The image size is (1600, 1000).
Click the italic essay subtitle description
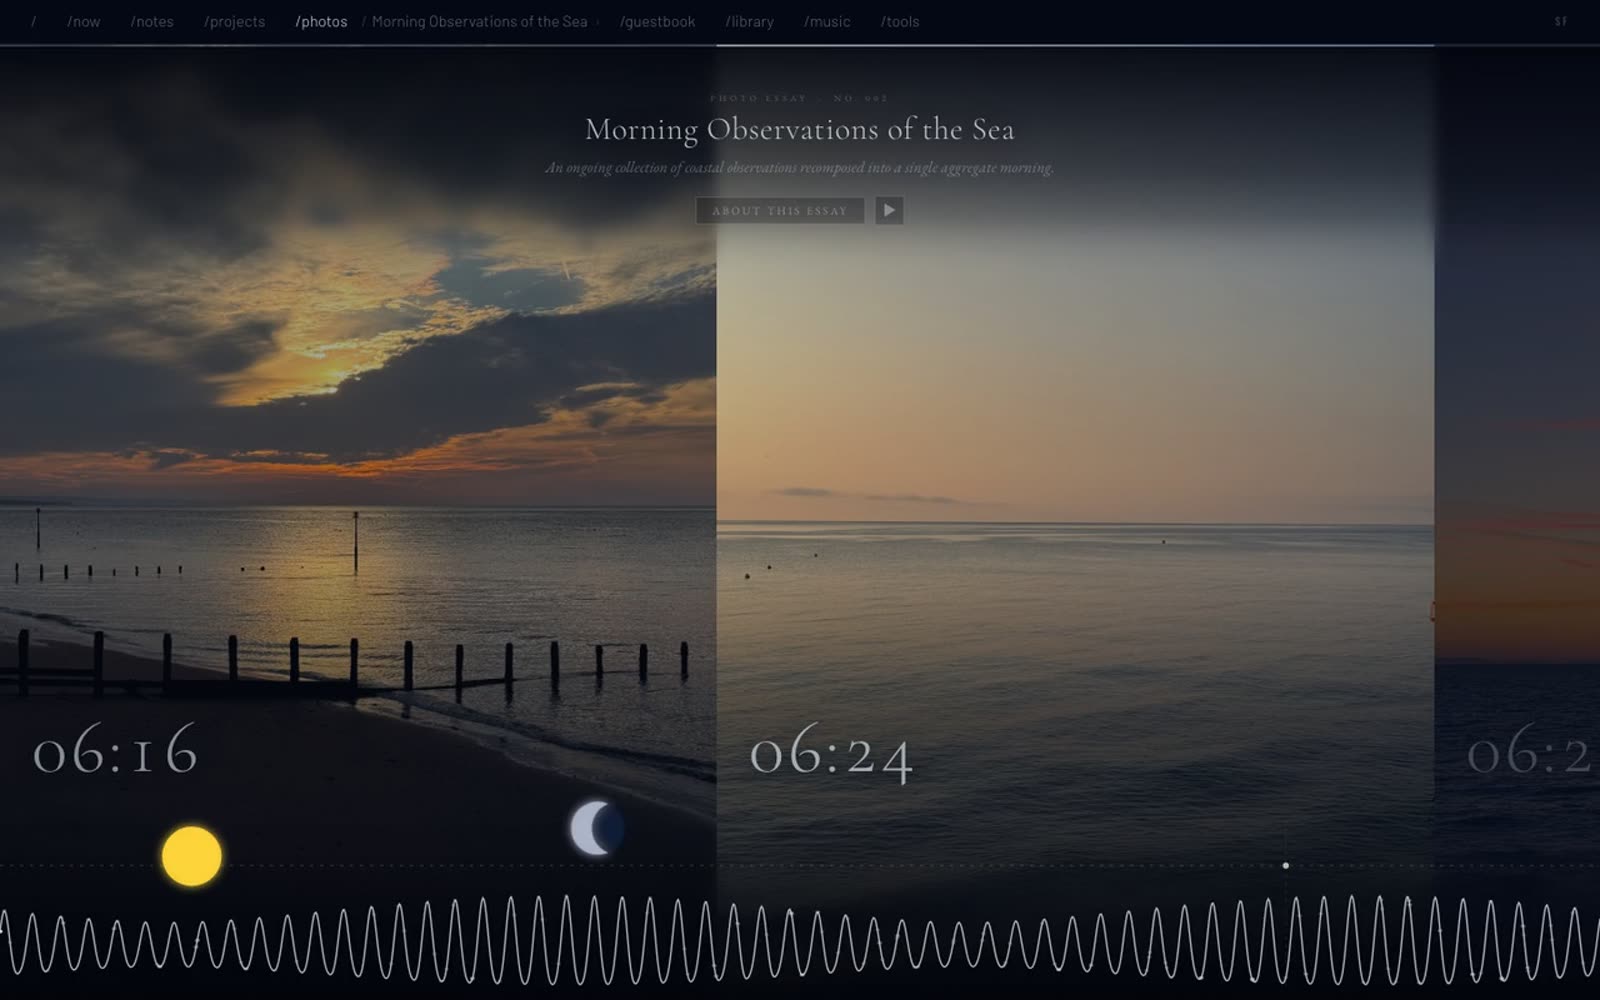coord(800,168)
